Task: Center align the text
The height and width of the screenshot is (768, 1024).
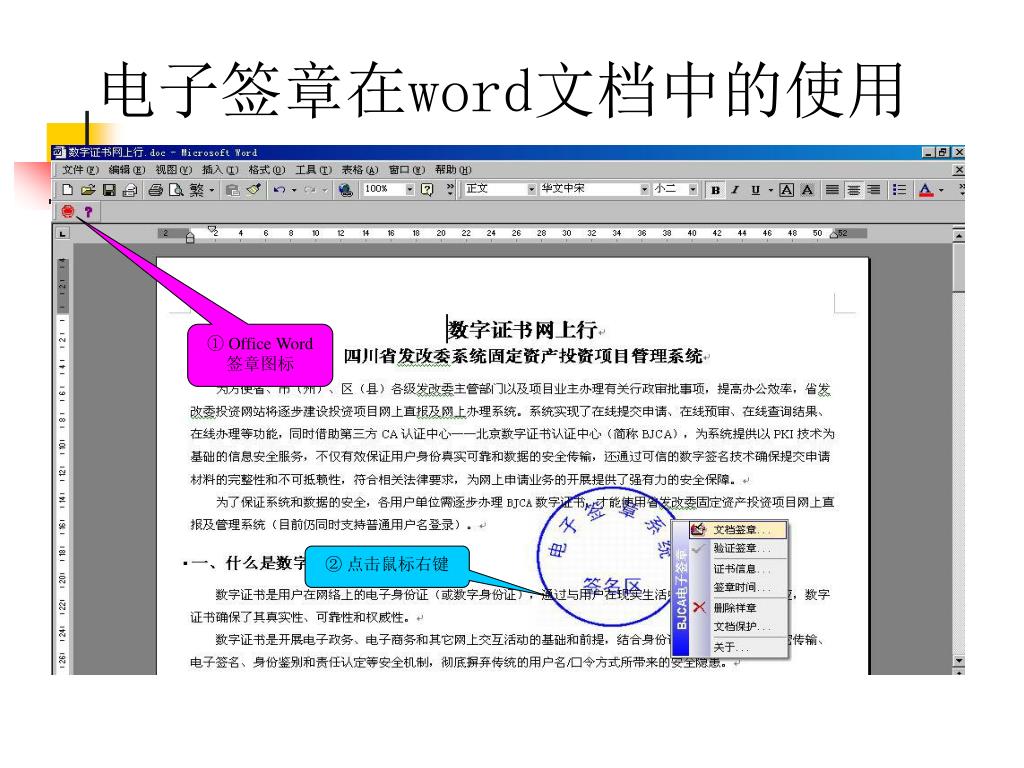Action: click(853, 190)
